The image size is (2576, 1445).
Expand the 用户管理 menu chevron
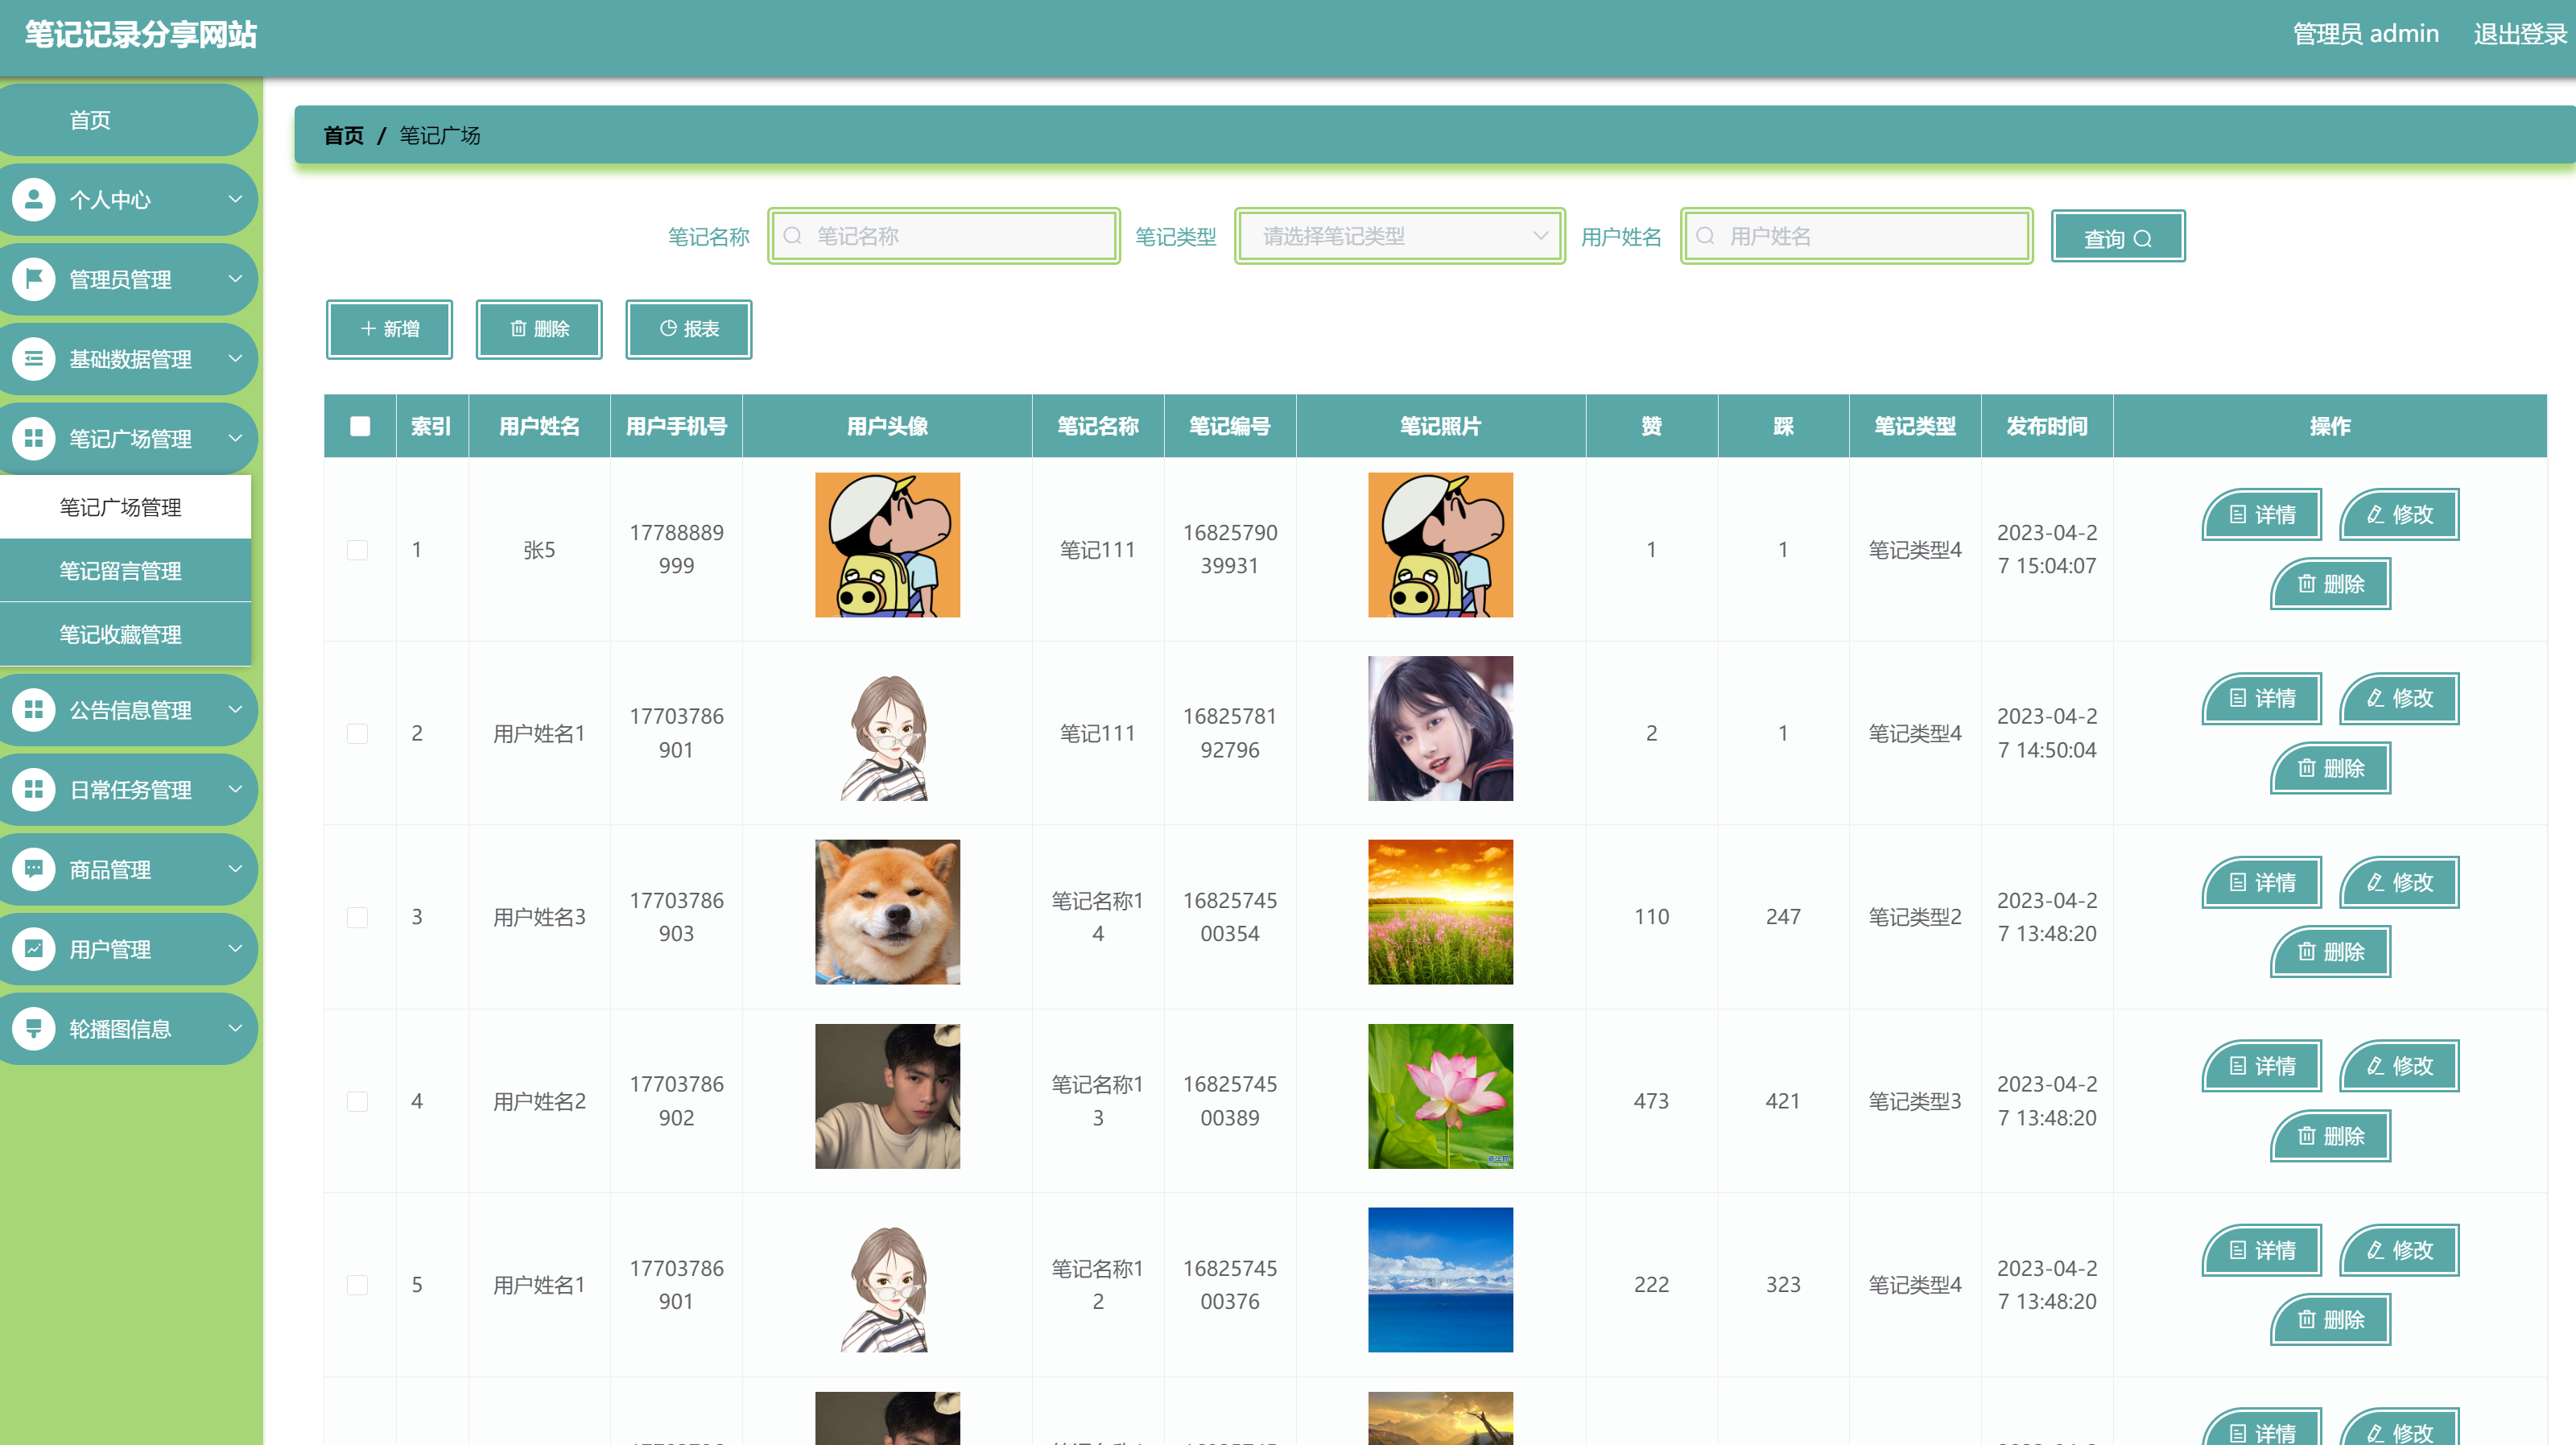[x=236, y=949]
